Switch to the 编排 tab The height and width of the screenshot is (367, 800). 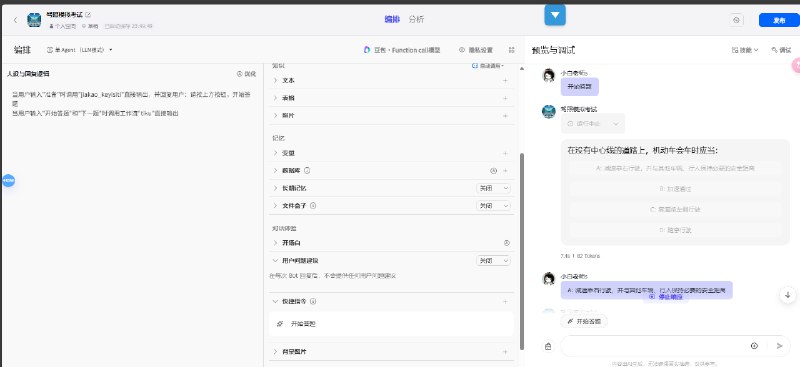coord(392,19)
